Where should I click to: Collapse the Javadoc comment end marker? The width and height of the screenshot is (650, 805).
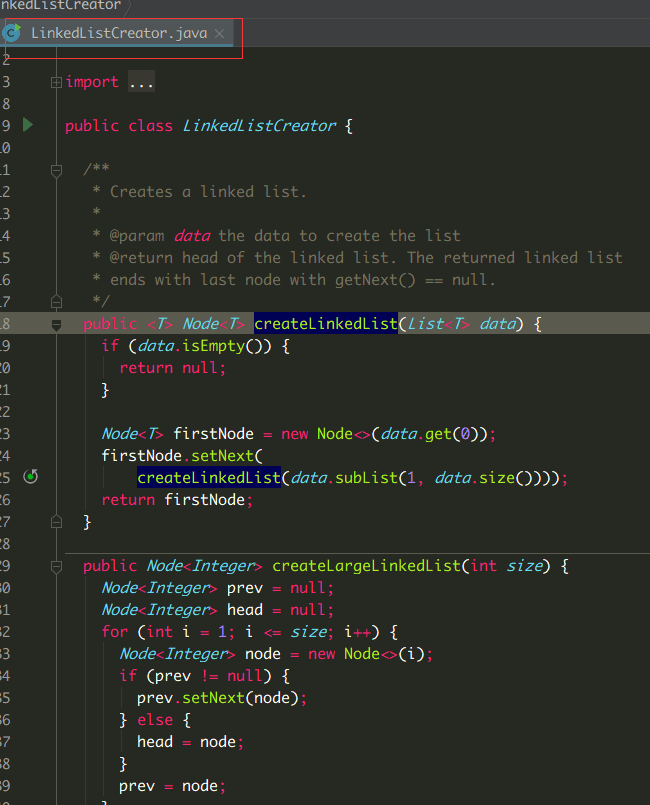[x=56, y=301]
